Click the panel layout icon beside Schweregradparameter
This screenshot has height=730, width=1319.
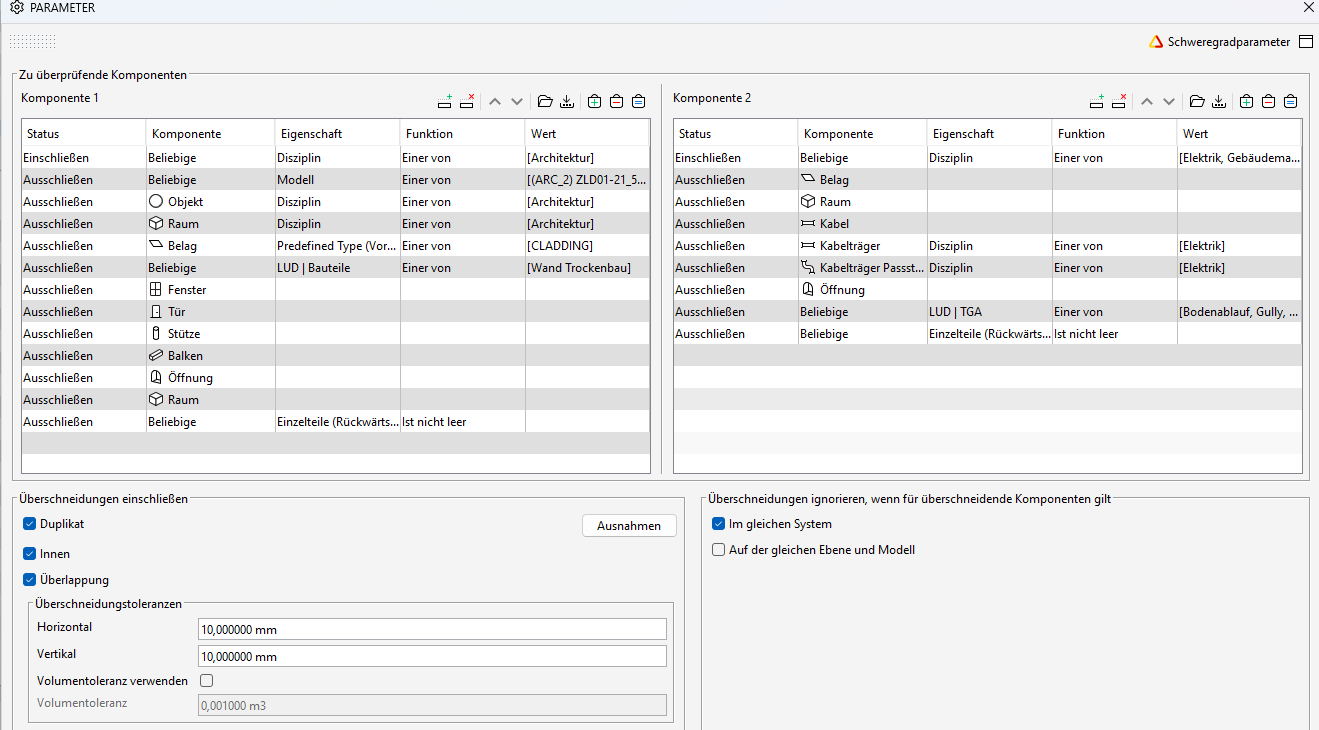pyautogui.click(x=1306, y=42)
